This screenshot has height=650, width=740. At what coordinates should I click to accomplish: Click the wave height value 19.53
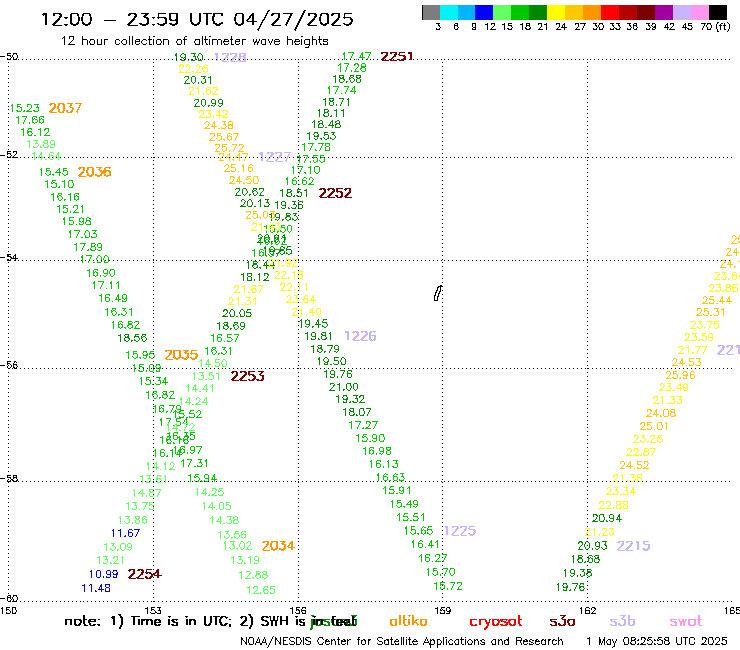[x=321, y=136]
